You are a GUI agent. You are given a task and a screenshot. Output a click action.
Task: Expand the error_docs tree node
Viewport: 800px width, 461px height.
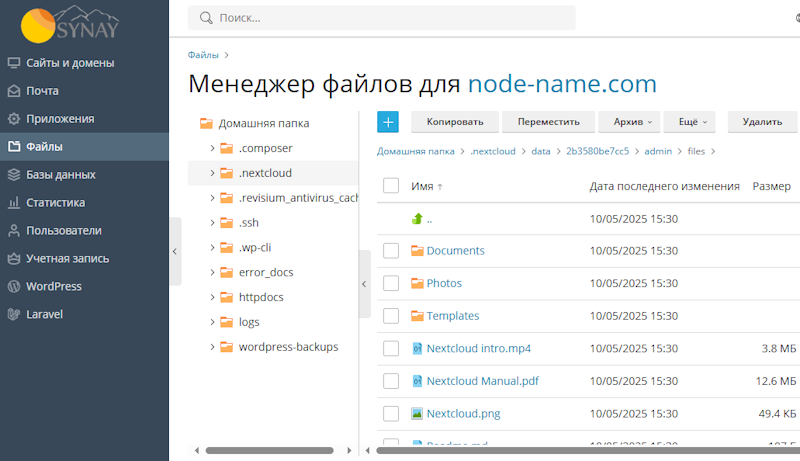click(212, 272)
